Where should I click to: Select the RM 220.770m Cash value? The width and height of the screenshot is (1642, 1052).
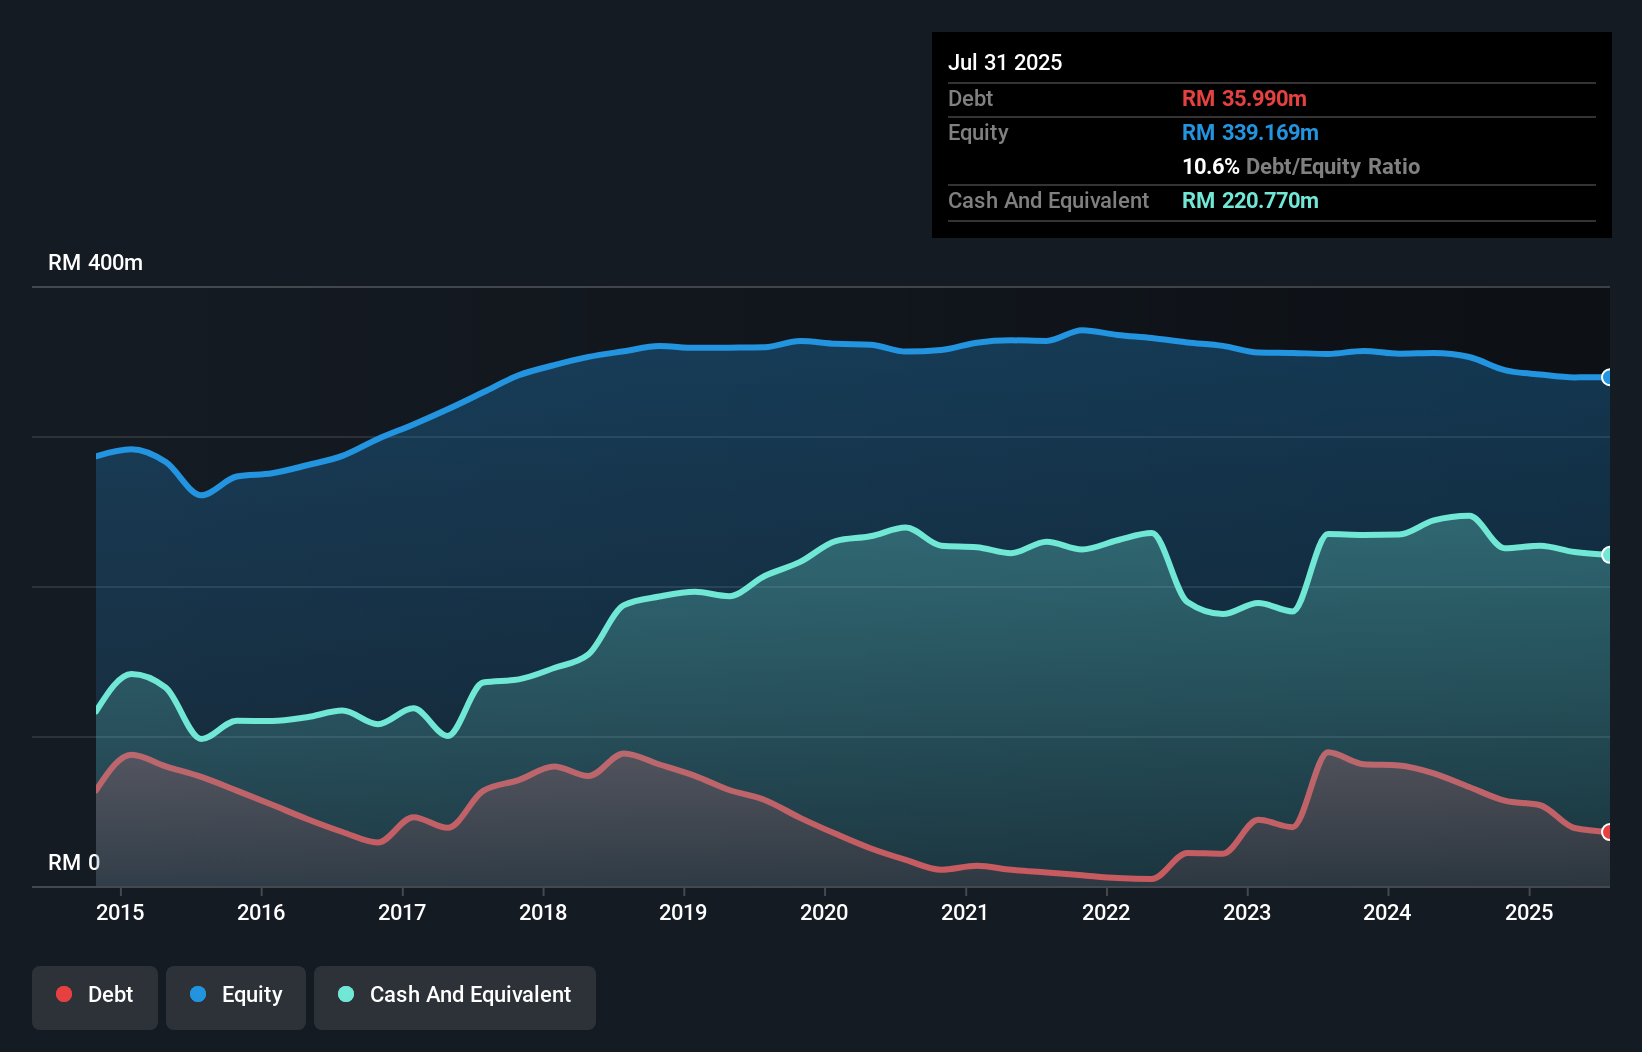tap(1250, 200)
